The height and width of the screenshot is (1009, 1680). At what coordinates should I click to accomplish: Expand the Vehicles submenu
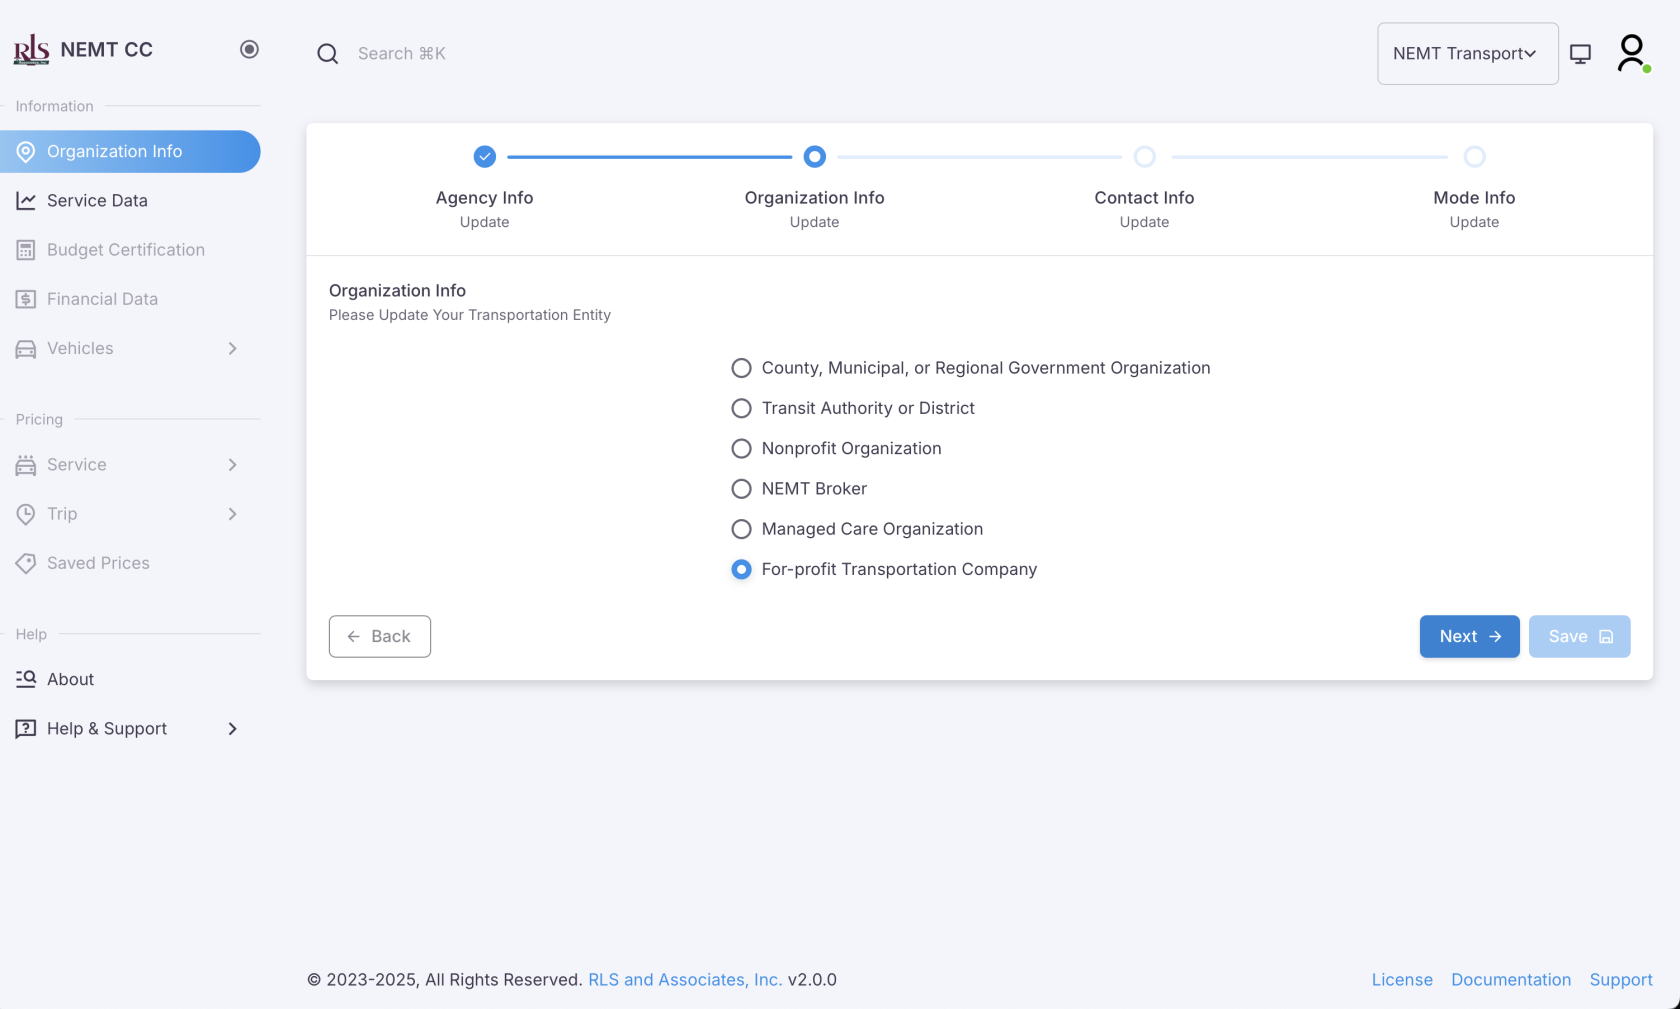(x=232, y=348)
